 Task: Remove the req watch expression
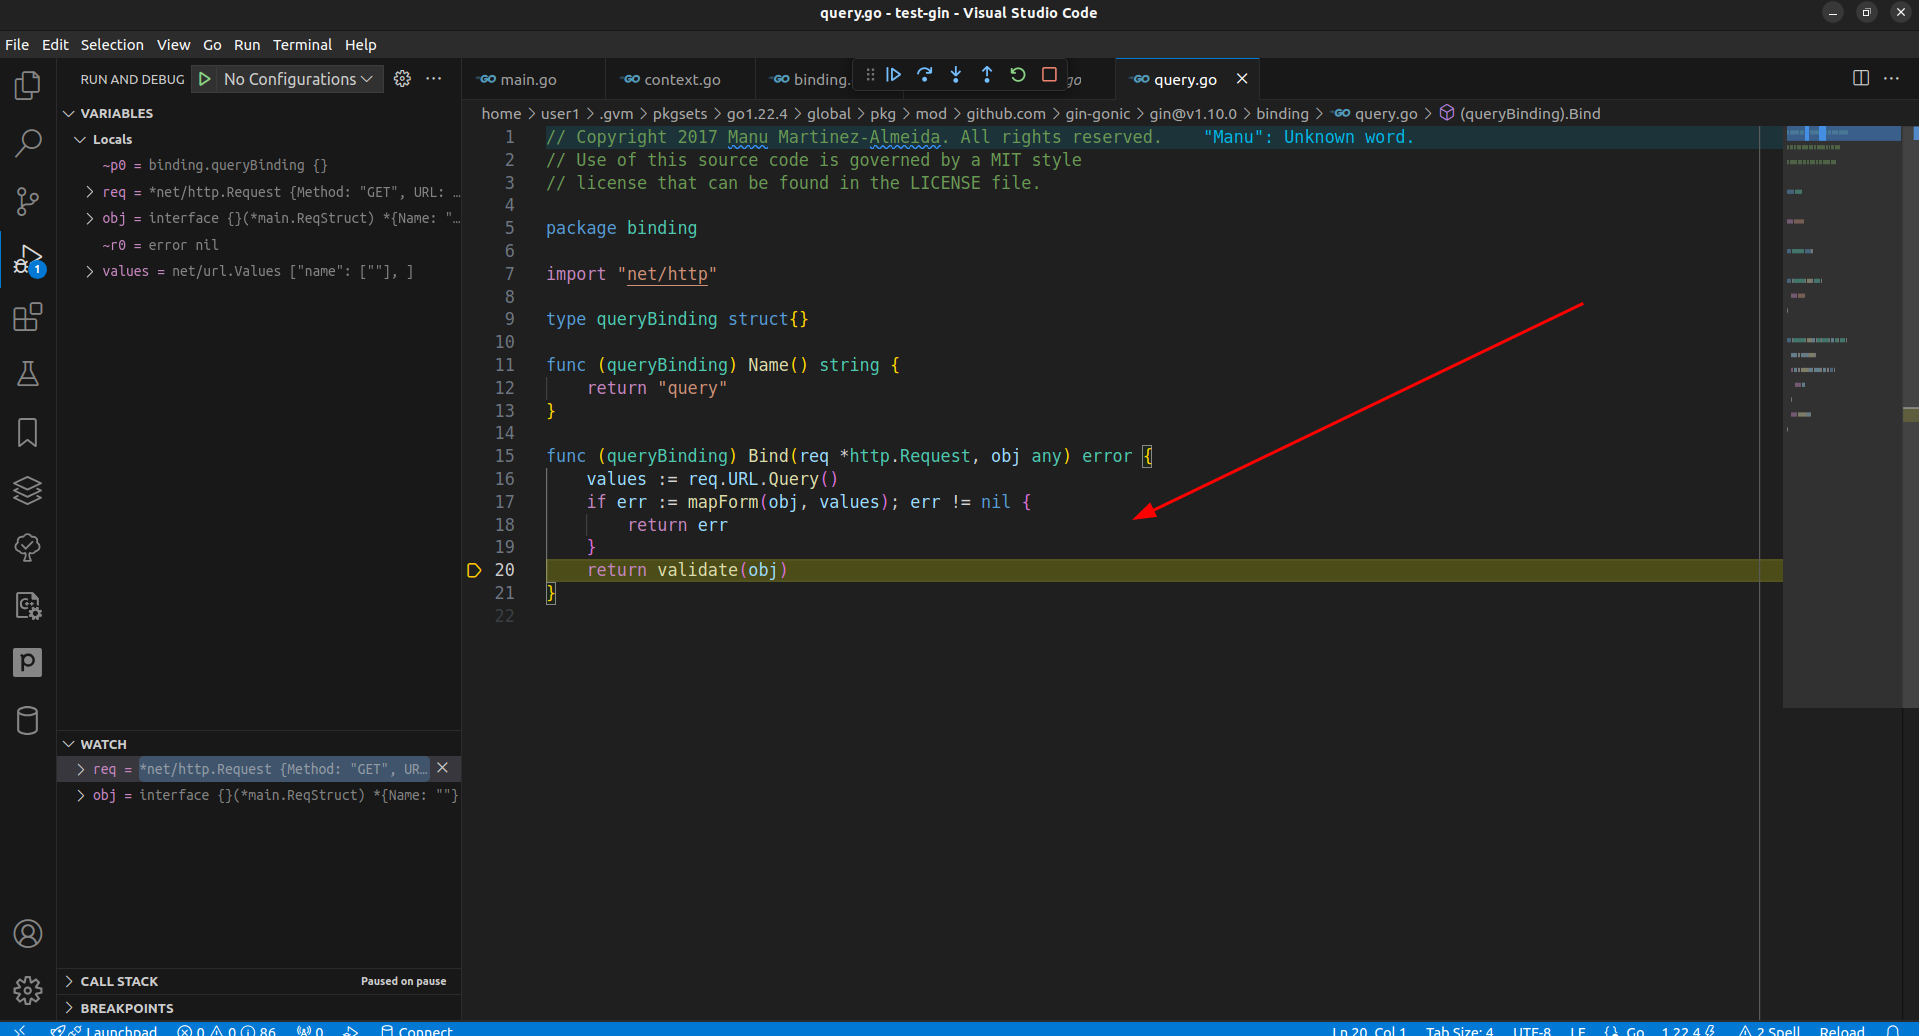(x=442, y=768)
